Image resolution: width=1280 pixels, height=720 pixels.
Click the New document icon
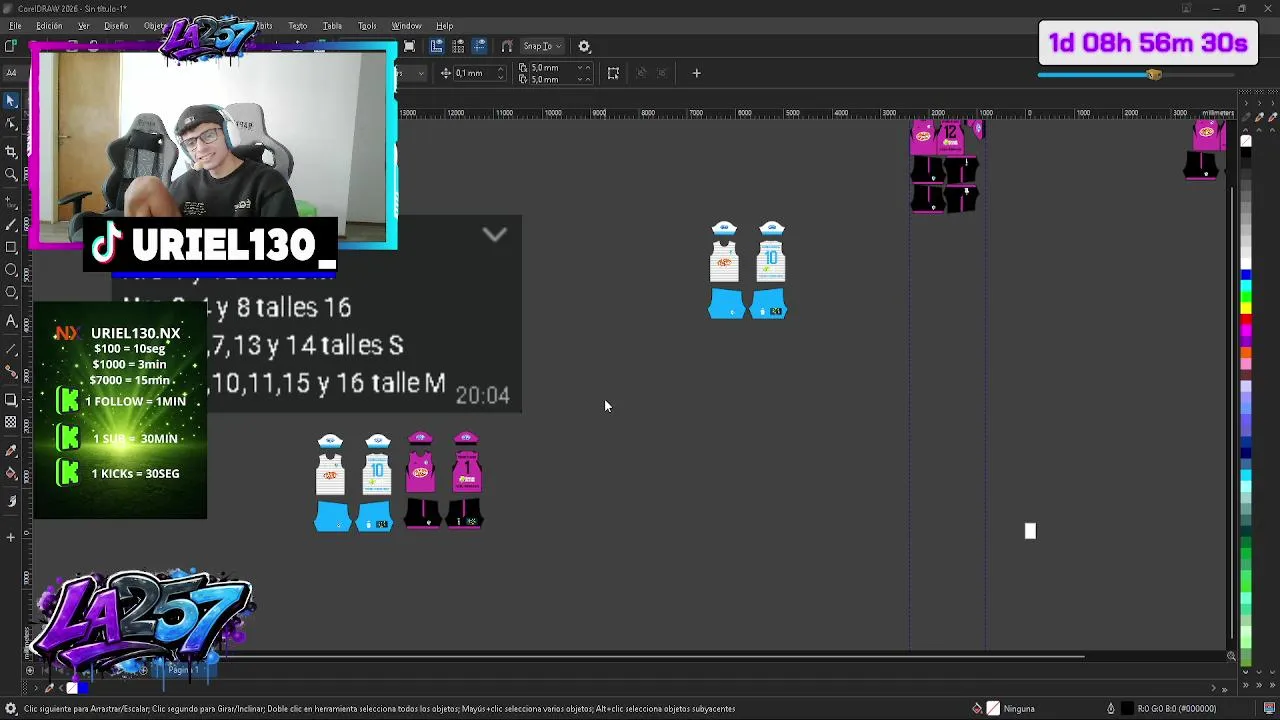click(10, 46)
